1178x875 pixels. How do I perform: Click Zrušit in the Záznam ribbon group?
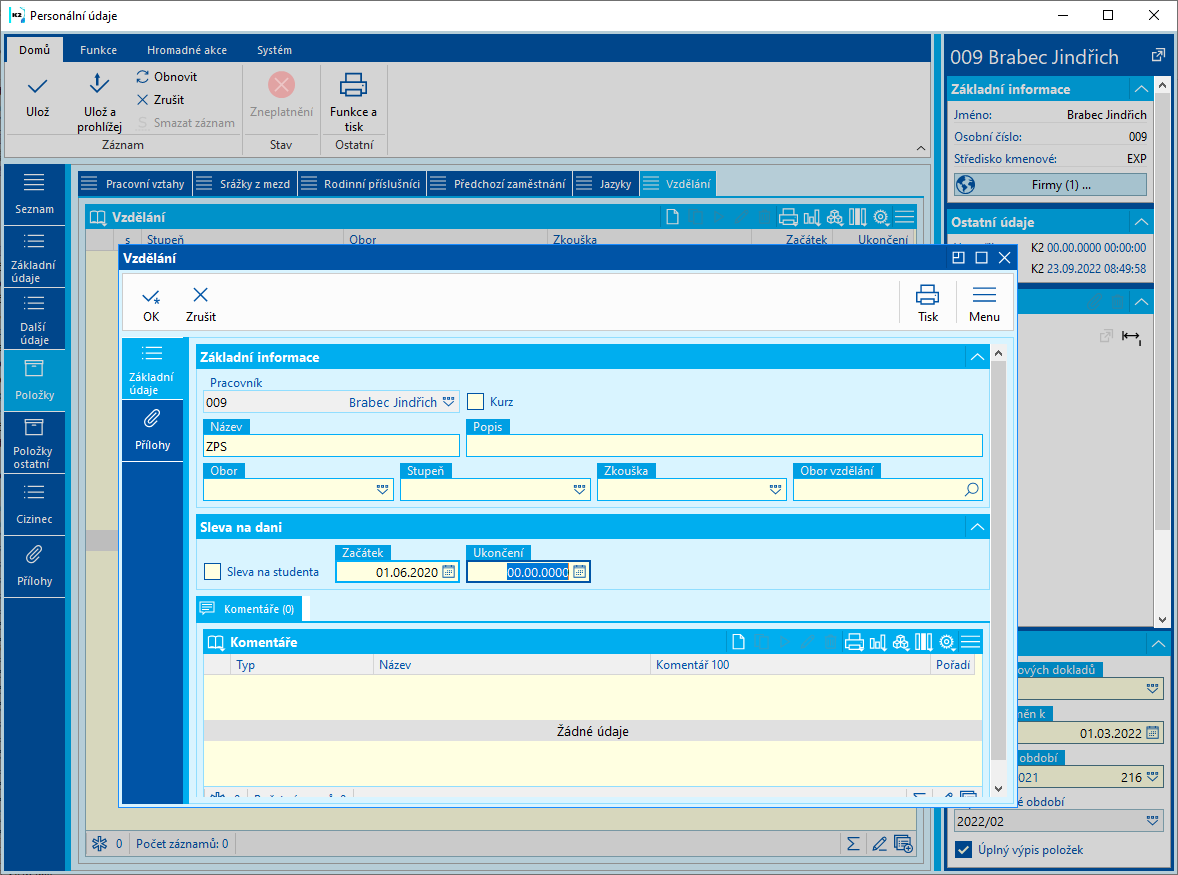coord(161,99)
